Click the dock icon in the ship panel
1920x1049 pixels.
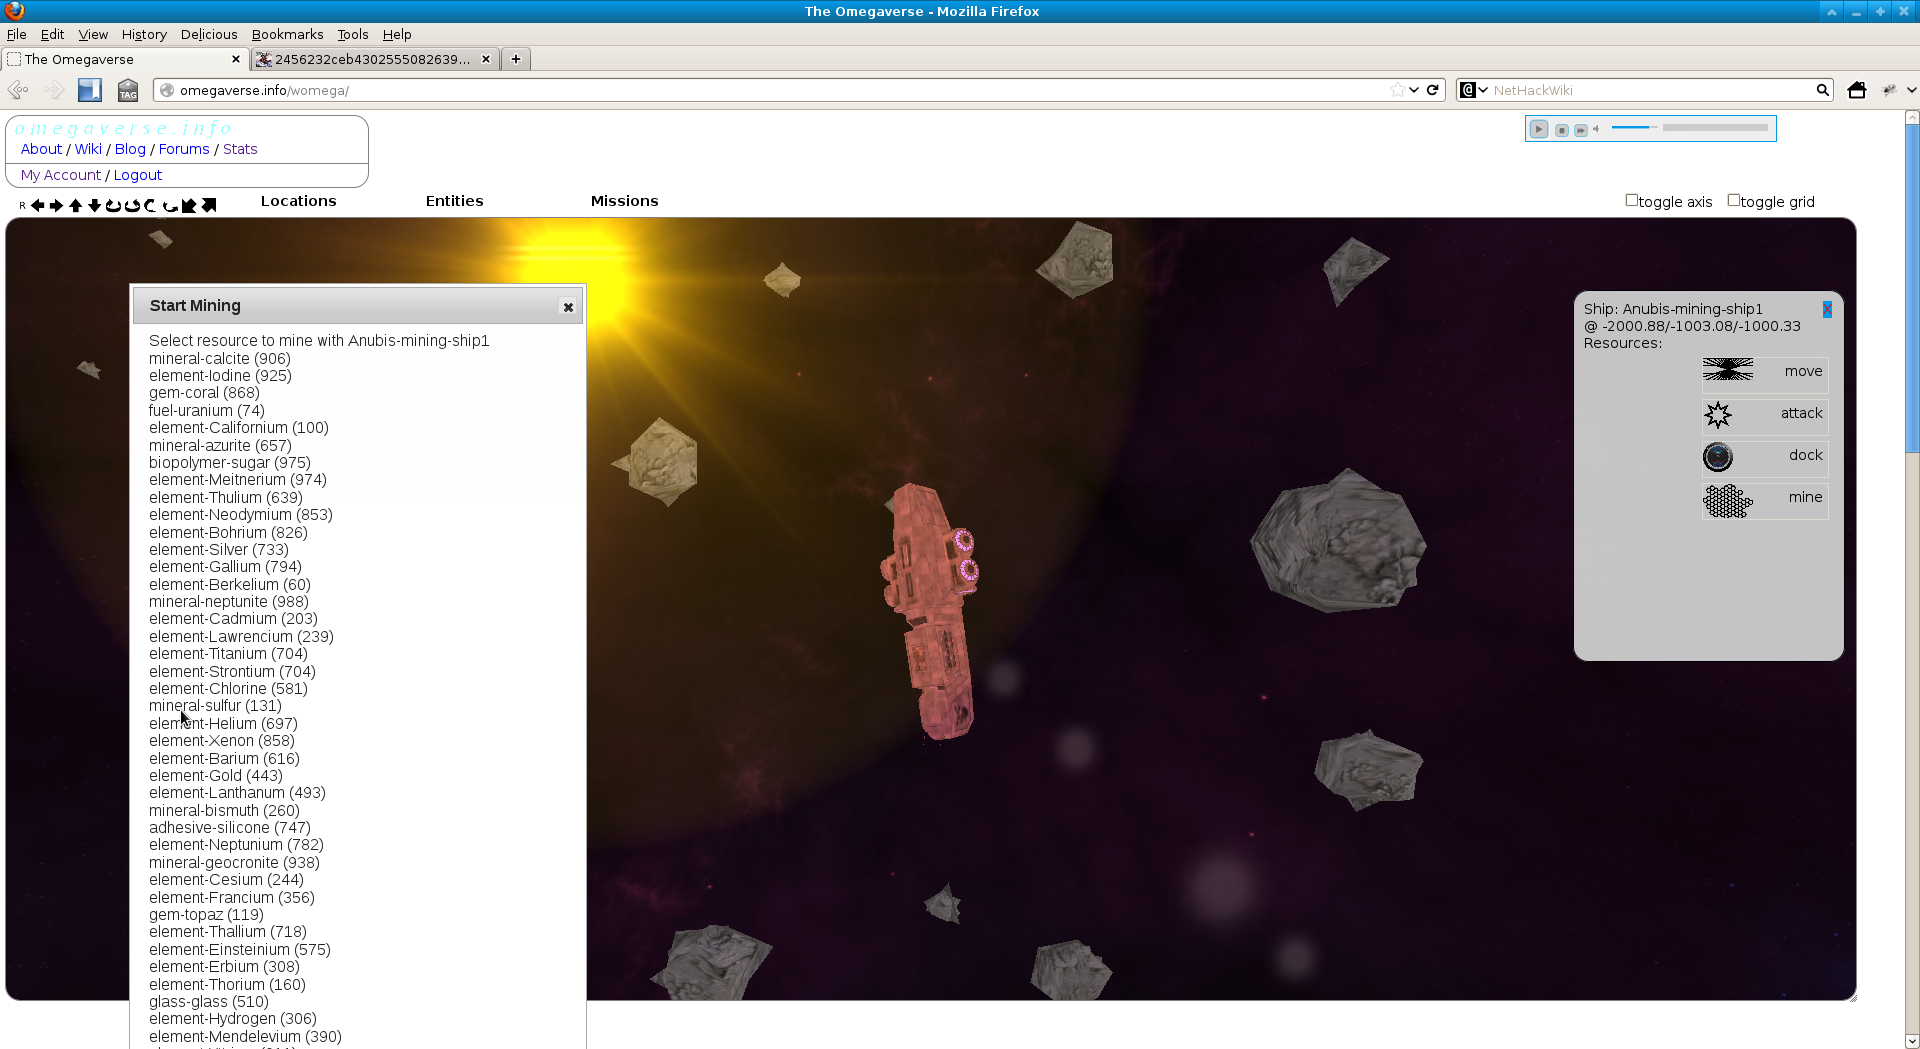tap(1717, 457)
